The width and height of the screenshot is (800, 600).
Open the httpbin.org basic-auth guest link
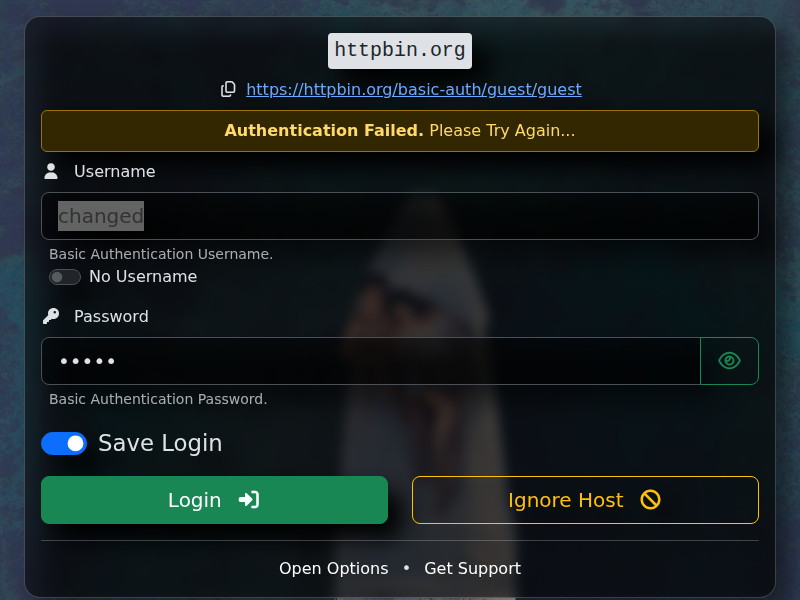coord(414,89)
